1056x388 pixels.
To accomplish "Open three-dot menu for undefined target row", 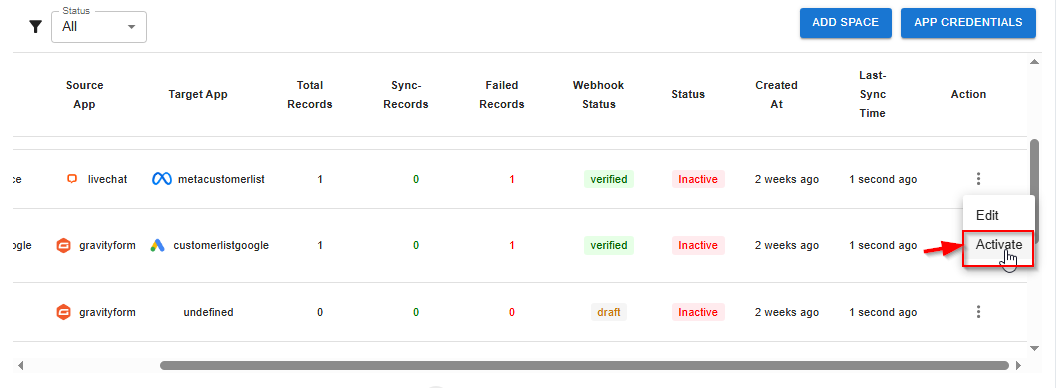I will [x=978, y=312].
